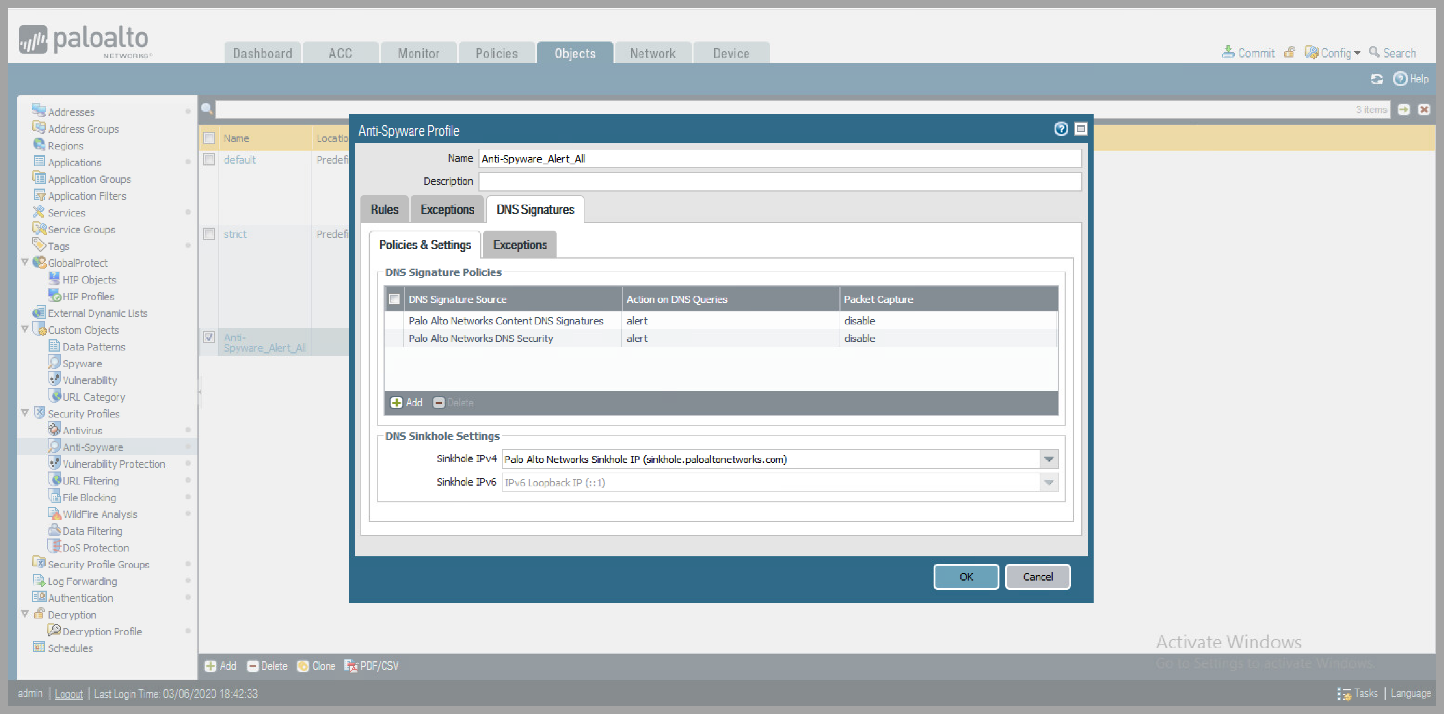Open the Sinkhole IPv4 dropdown
Screen dimensions: 1444x714
tap(1048, 459)
